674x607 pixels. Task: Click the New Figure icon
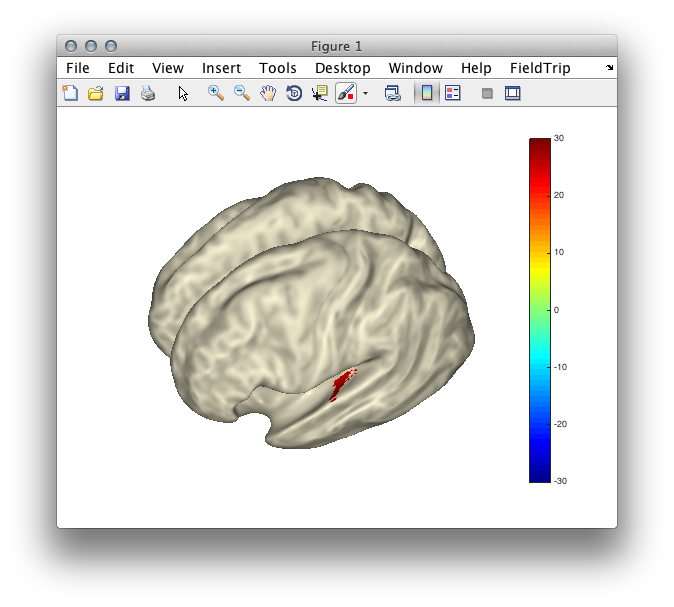pos(70,93)
